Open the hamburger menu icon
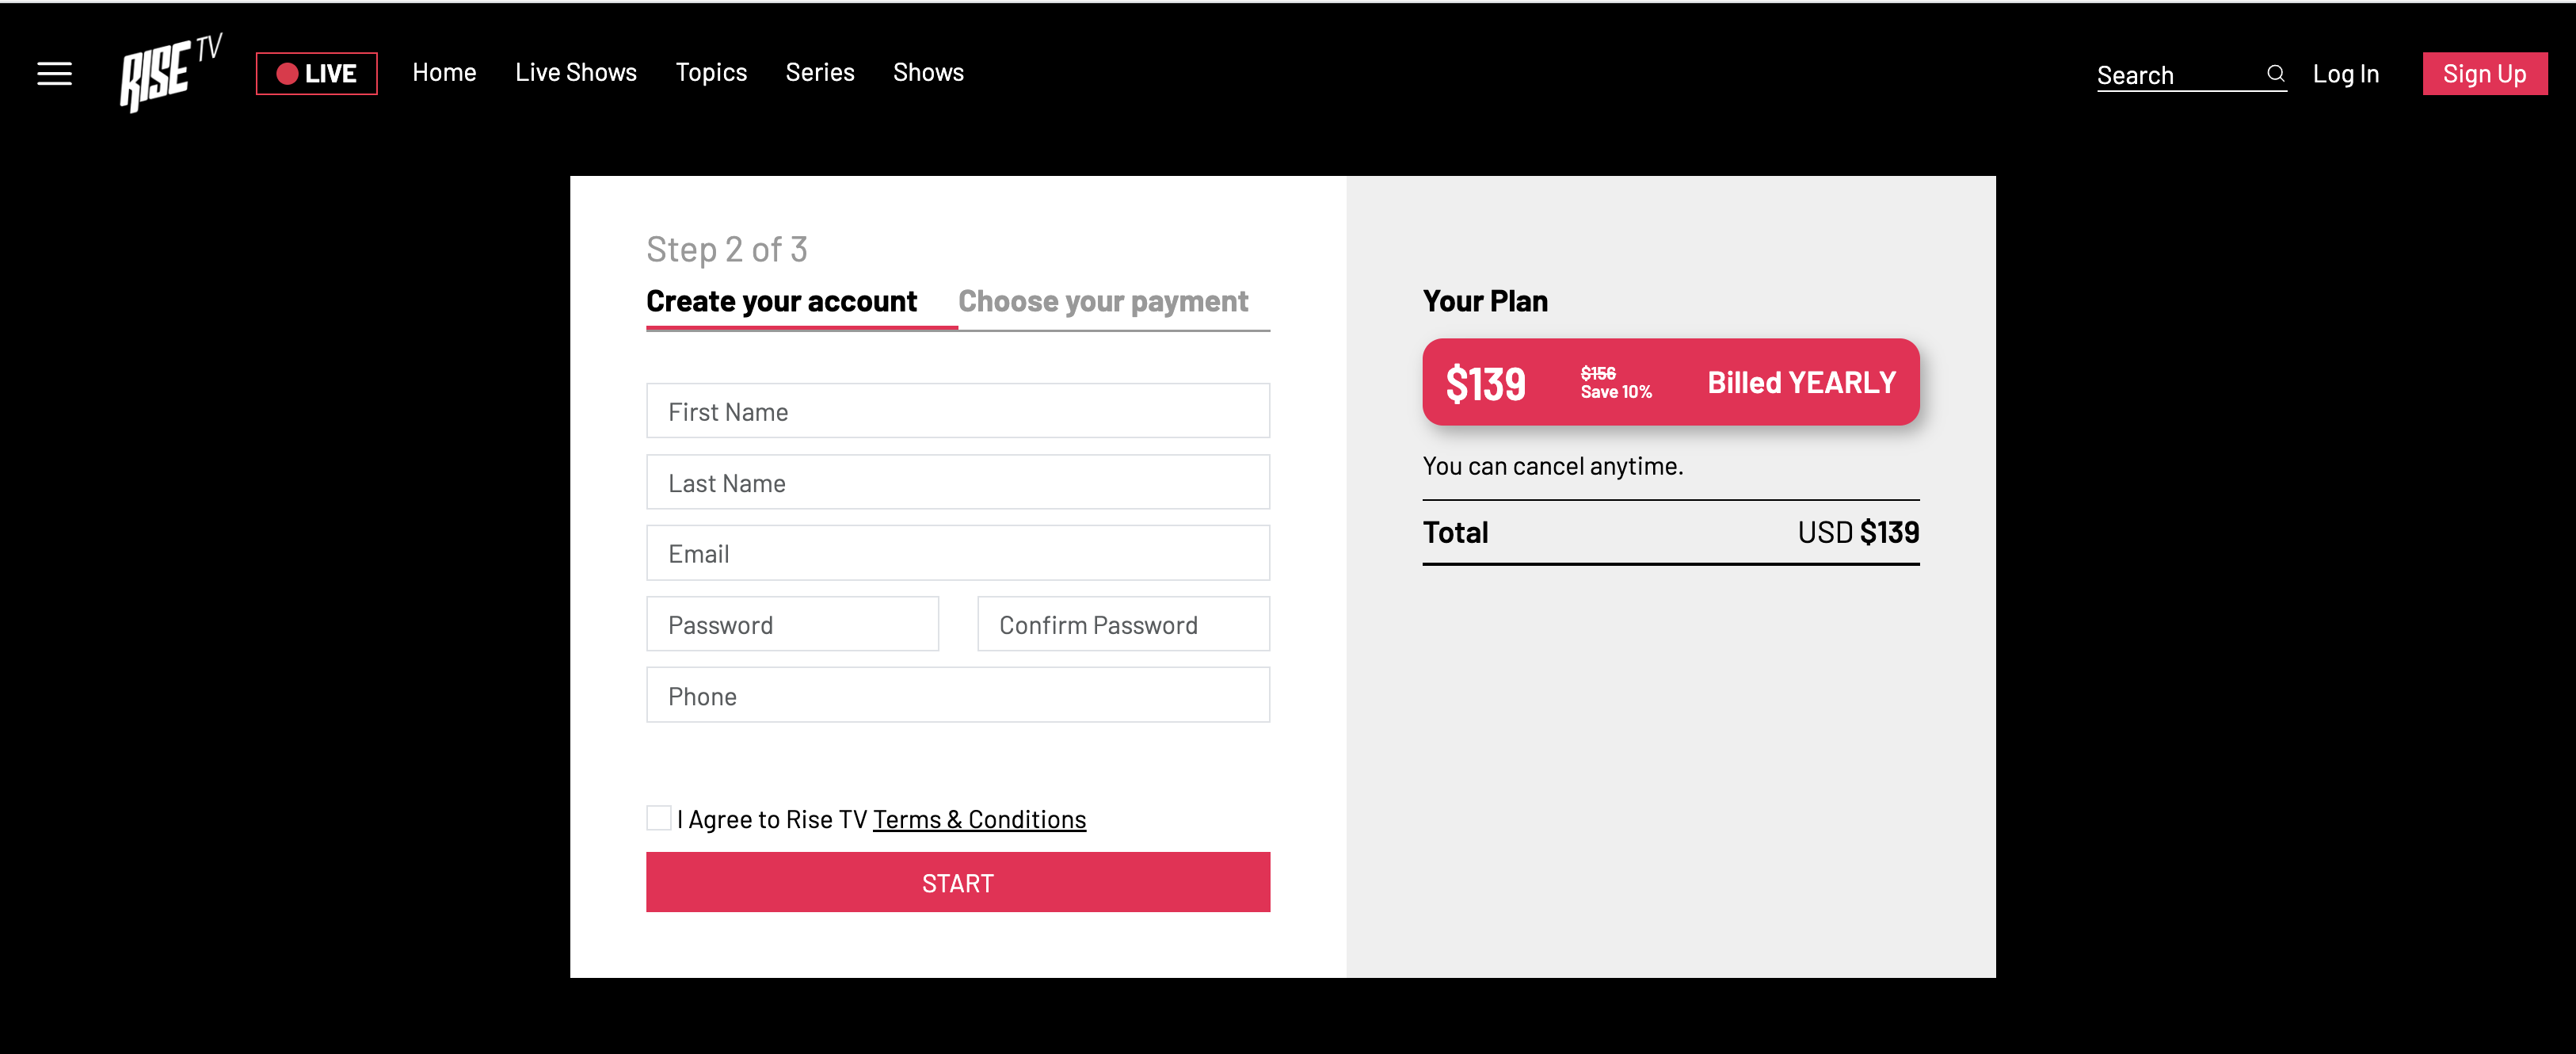Image resolution: width=2576 pixels, height=1054 pixels. 55,73
